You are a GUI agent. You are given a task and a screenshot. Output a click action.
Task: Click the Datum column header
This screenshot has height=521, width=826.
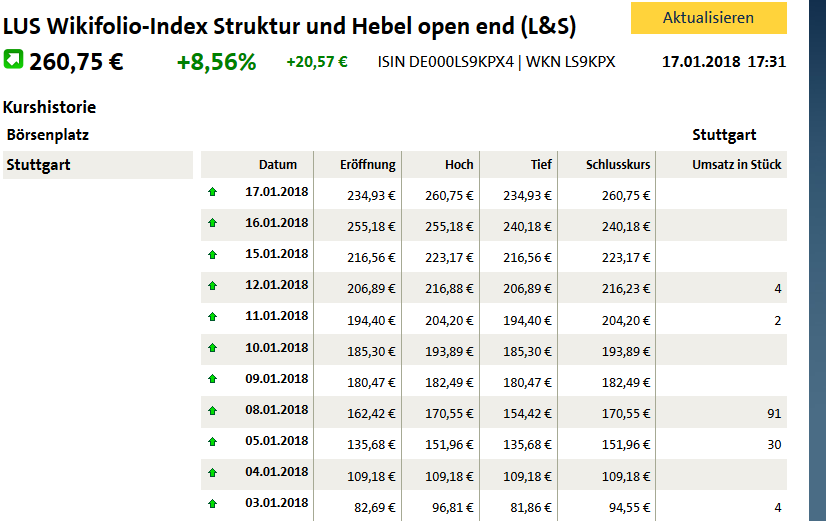point(278,165)
